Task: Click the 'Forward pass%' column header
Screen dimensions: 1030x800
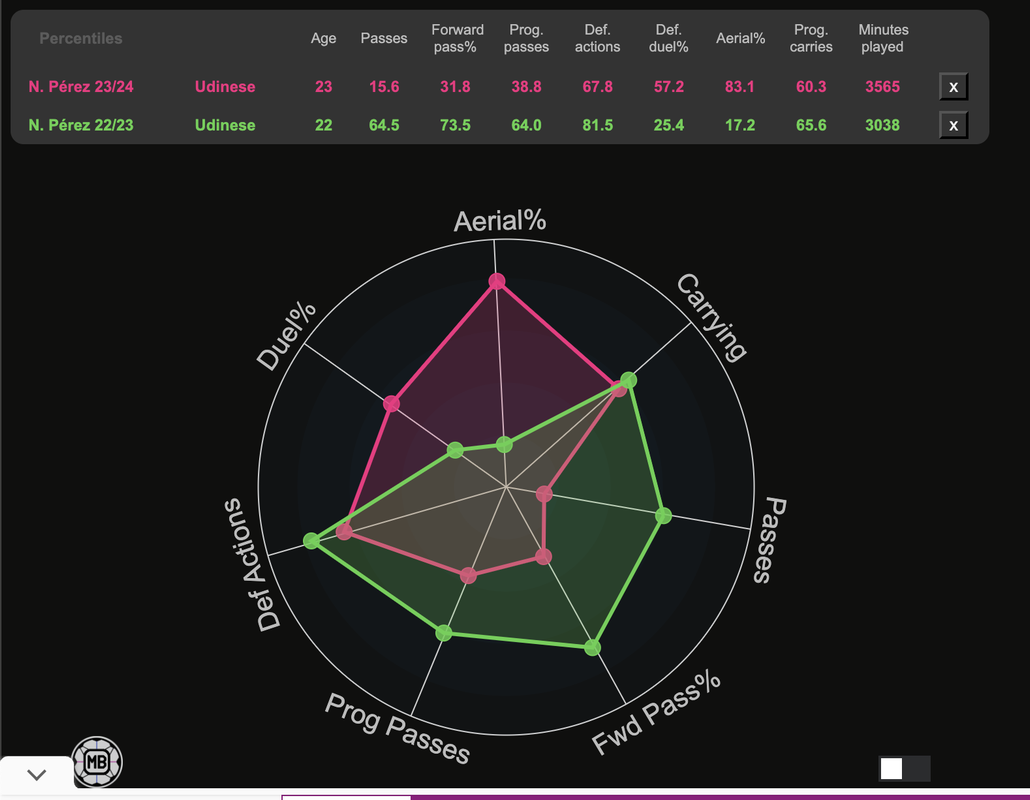Action: [x=457, y=38]
